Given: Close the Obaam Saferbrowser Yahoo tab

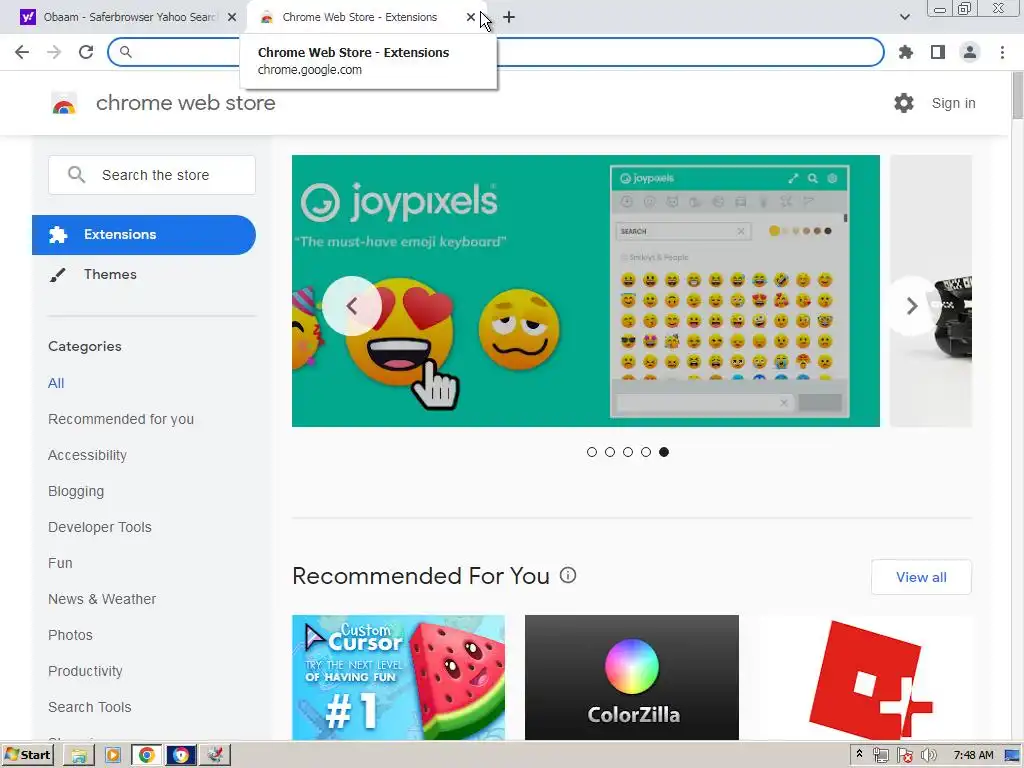Looking at the screenshot, I should coord(232,18).
